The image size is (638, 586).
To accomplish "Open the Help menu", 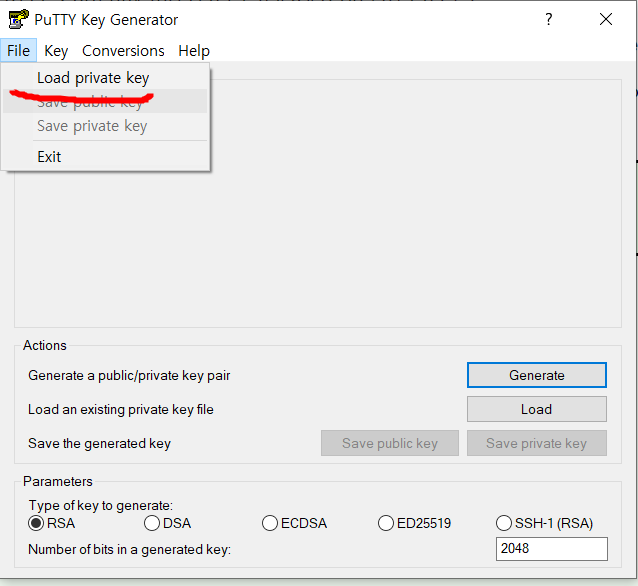I will [194, 51].
